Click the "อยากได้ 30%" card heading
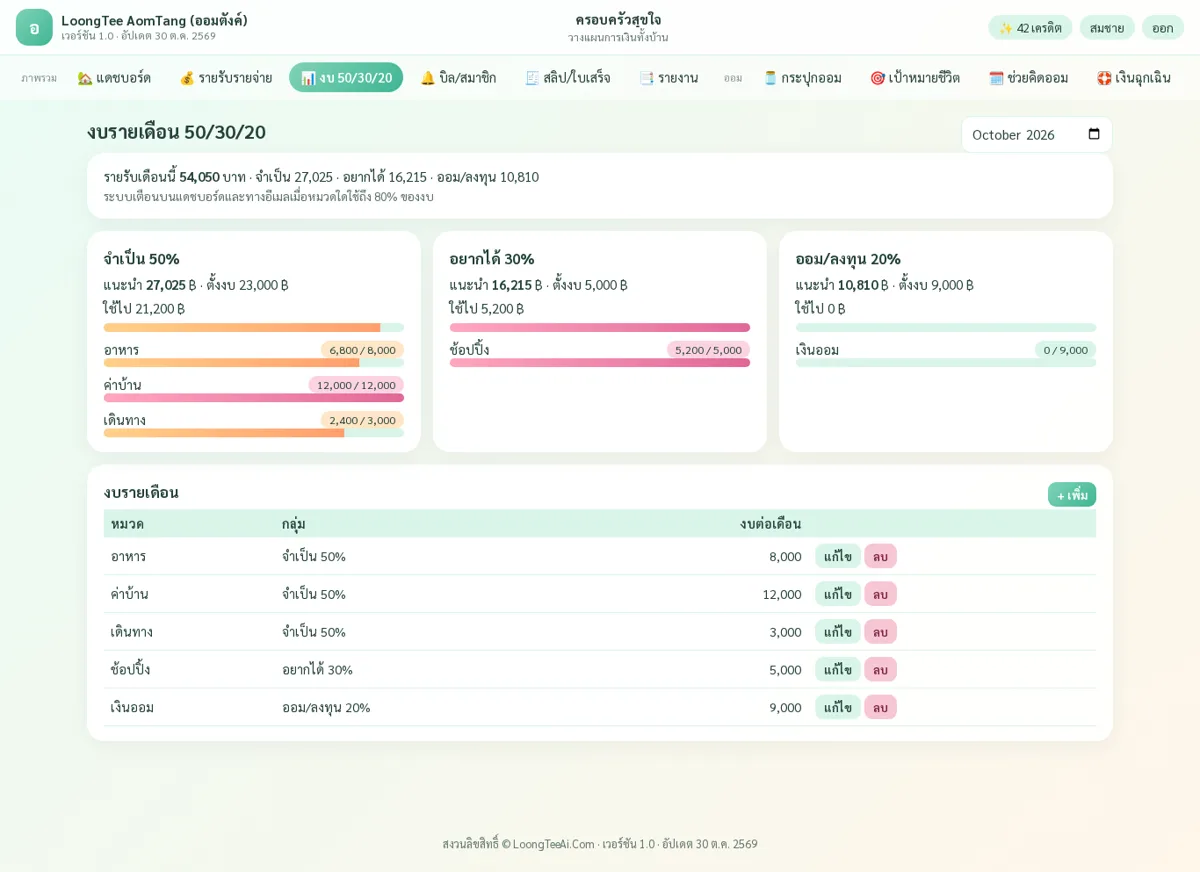1200x872 pixels. pos(492,259)
